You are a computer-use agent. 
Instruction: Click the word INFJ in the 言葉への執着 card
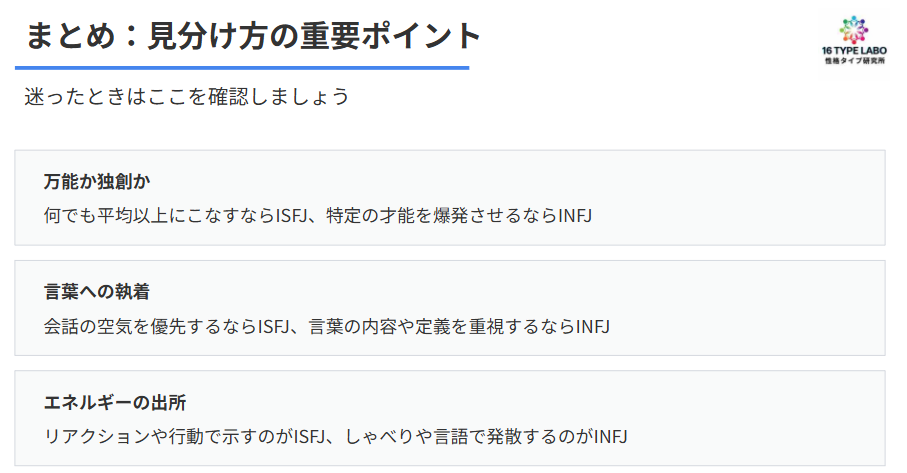click(x=592, y=325)
